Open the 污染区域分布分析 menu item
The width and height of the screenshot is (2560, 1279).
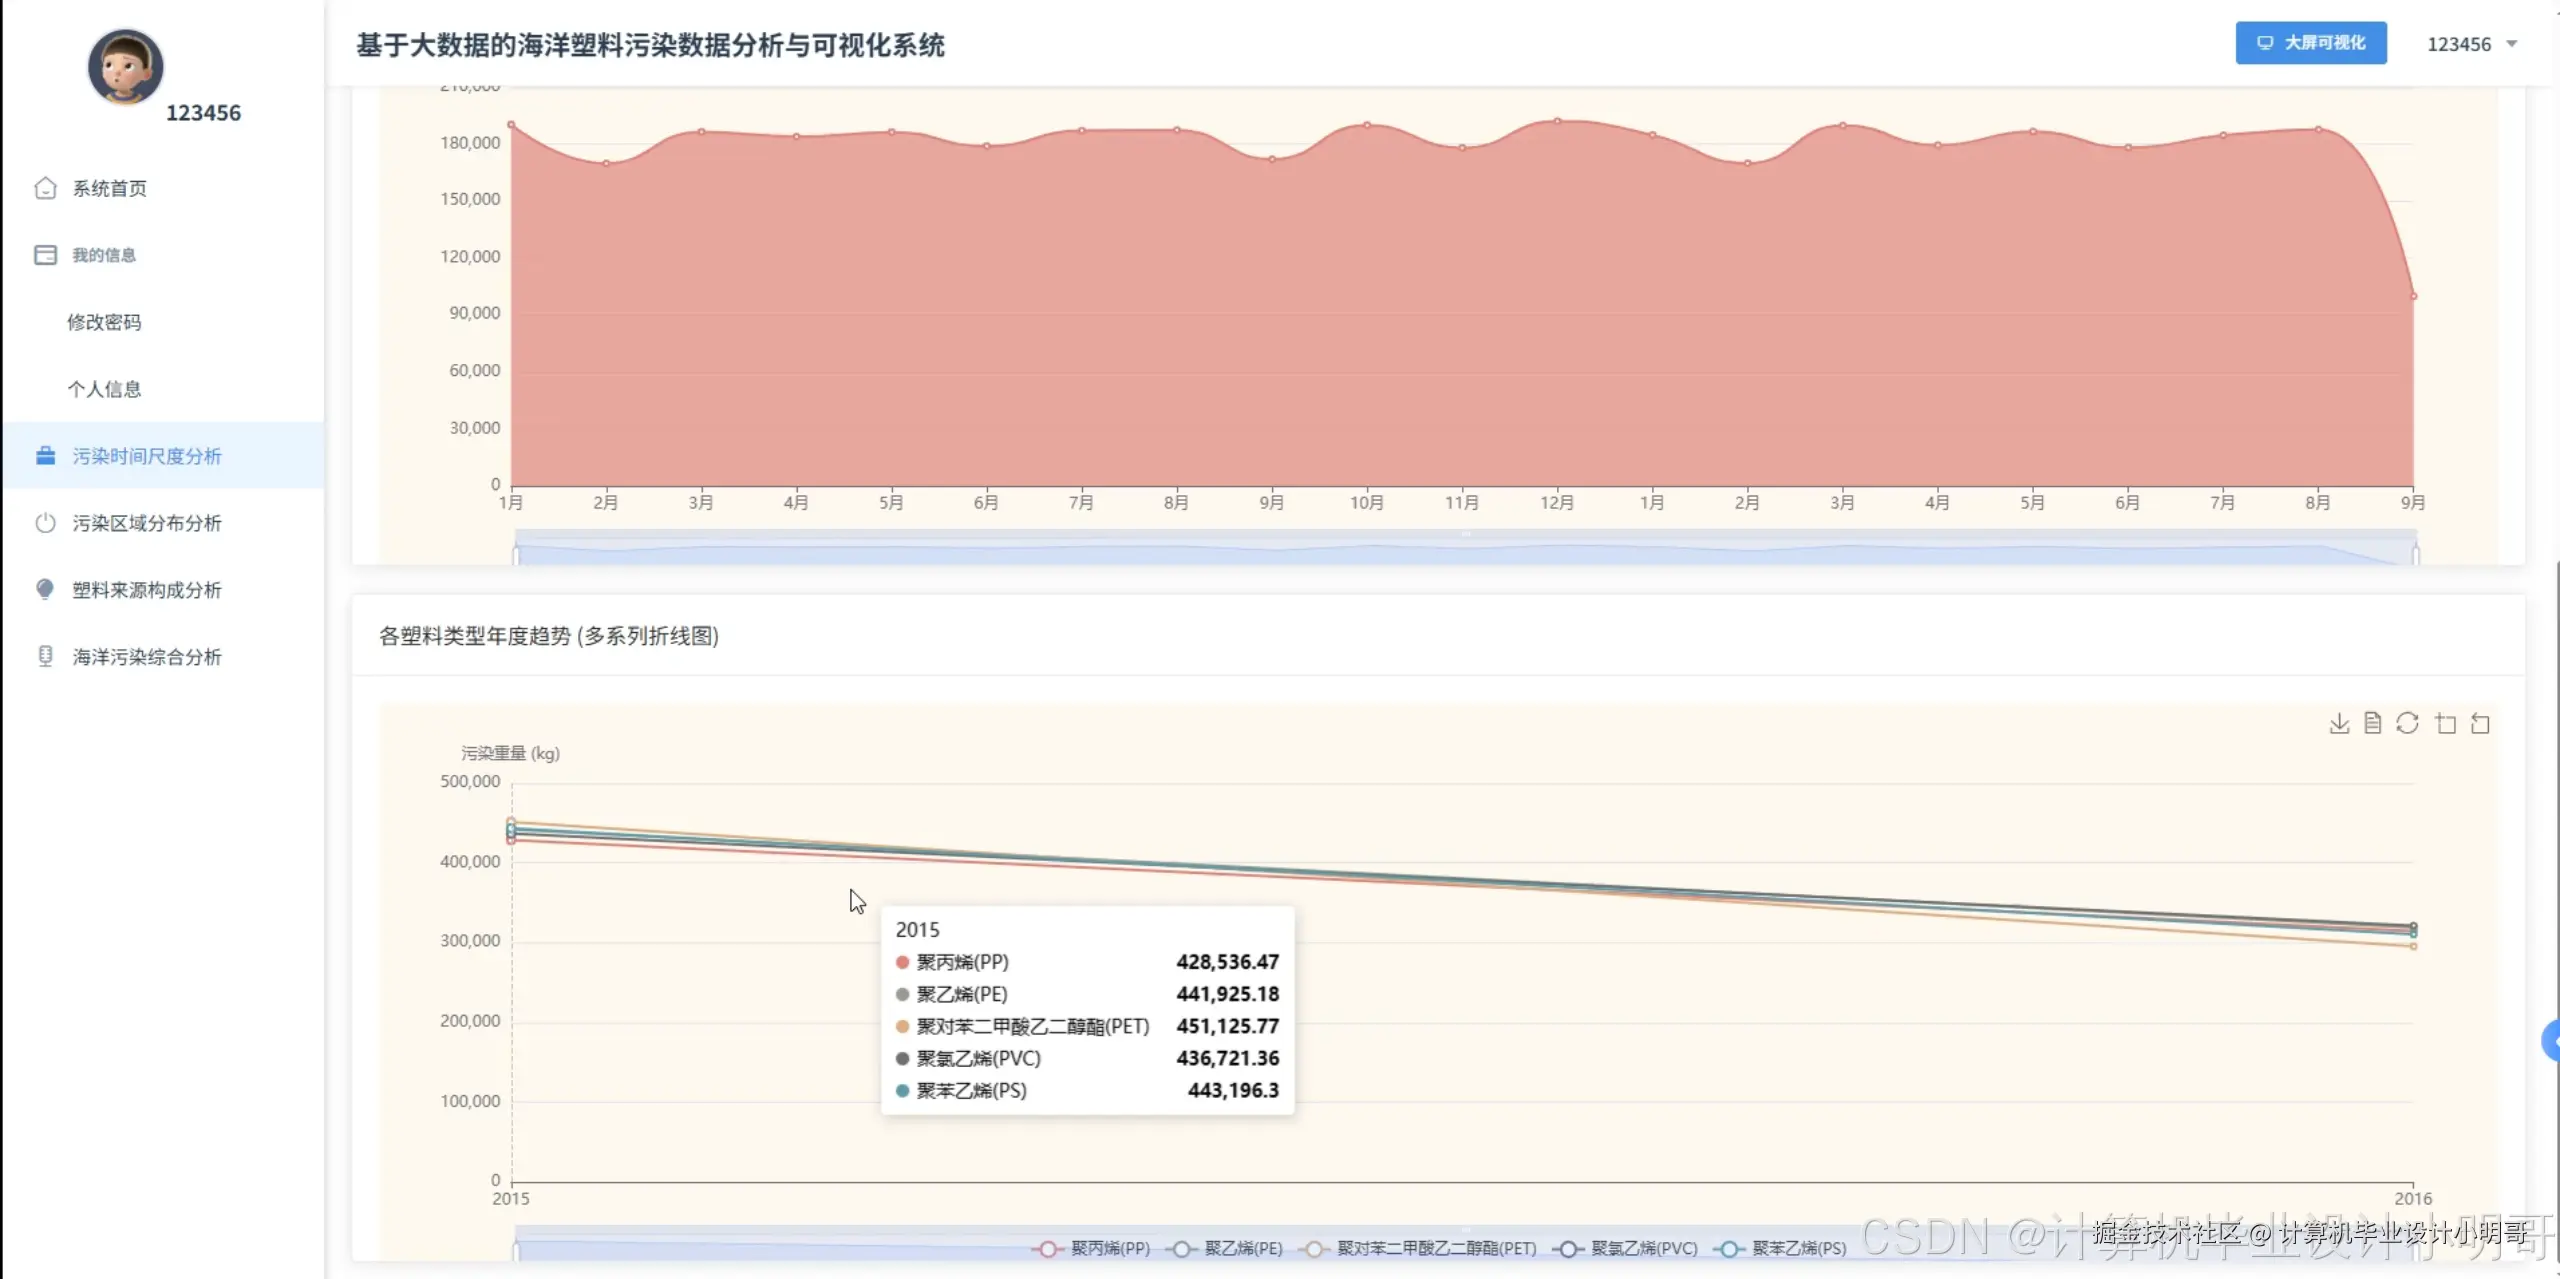[146, 523]
